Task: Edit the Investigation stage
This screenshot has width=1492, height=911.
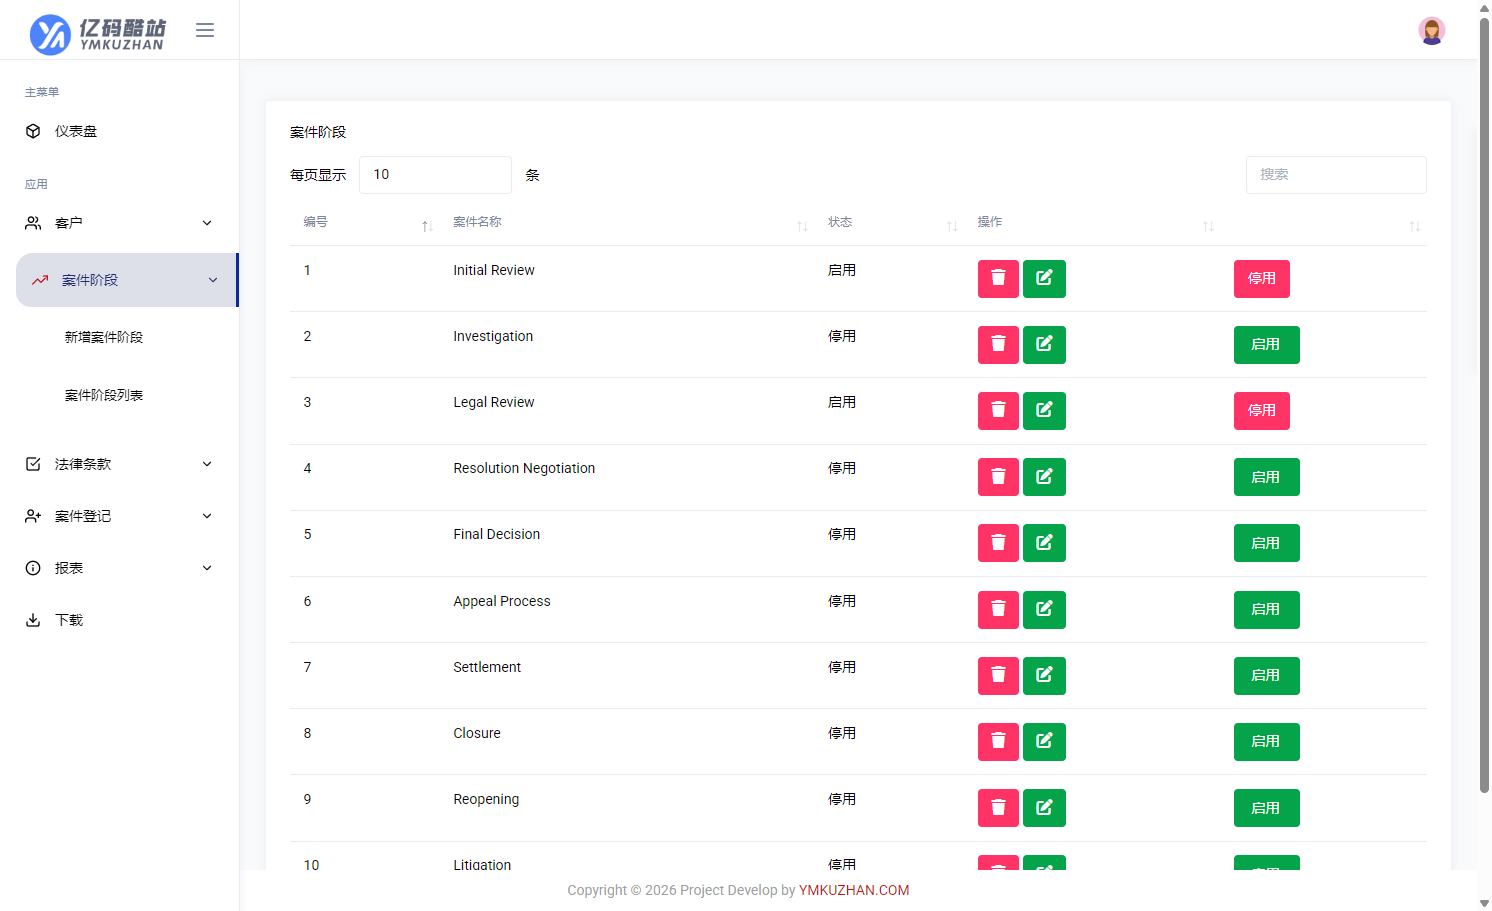Action: (x=1044, y=345)
